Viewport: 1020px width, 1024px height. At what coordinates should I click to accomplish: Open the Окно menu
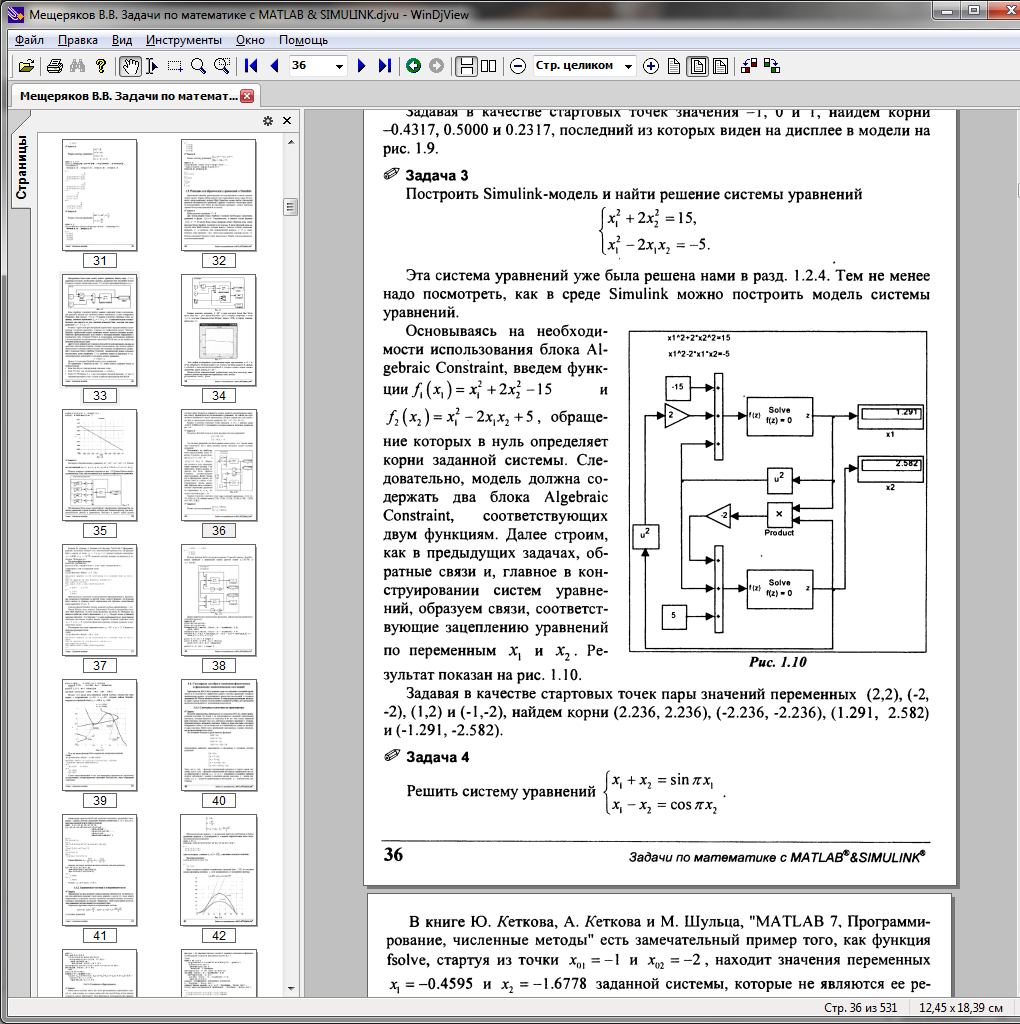pyautogui.click(x=250, y=40)
